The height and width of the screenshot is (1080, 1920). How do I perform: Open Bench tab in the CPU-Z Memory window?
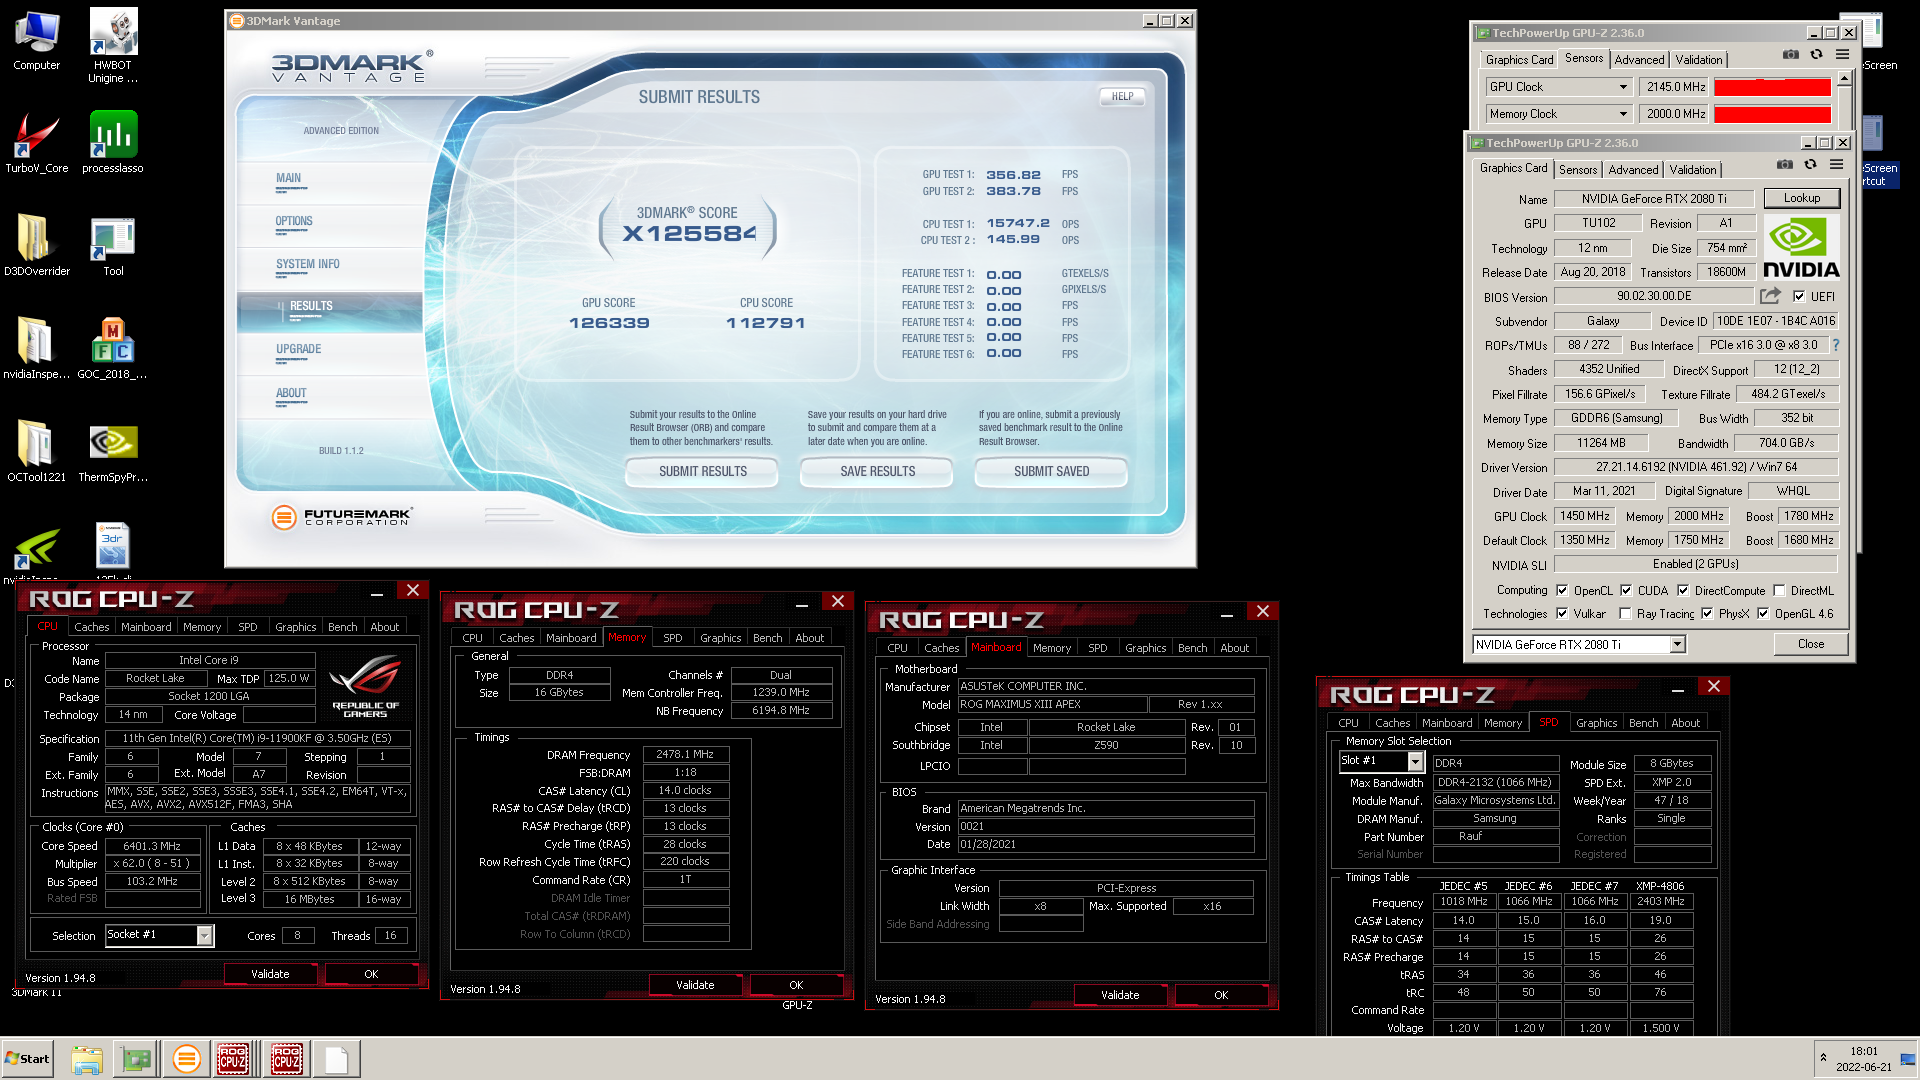point(767,638)
